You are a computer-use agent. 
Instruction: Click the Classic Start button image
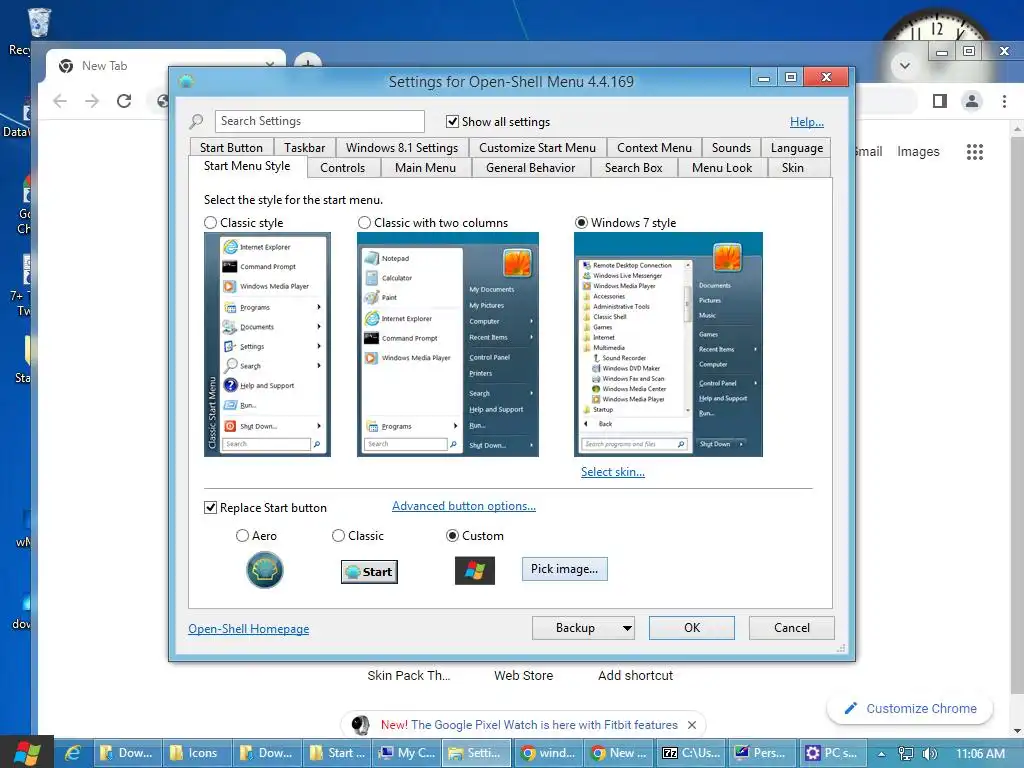coord(369,571)
